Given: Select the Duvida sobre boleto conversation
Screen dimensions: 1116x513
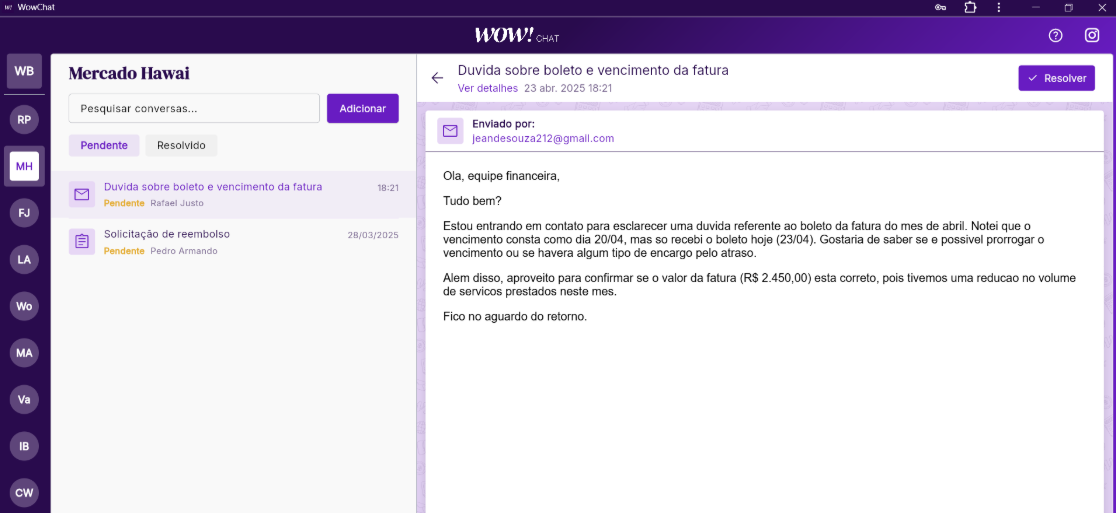Looking at the screenshot, I should (x=233, y=194).
